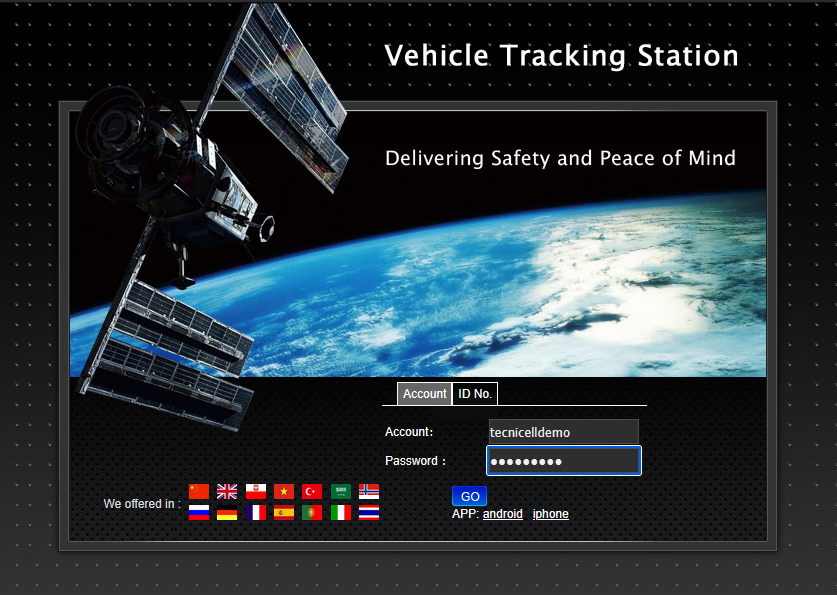Open the ID No. login tab

pos(475,394)
